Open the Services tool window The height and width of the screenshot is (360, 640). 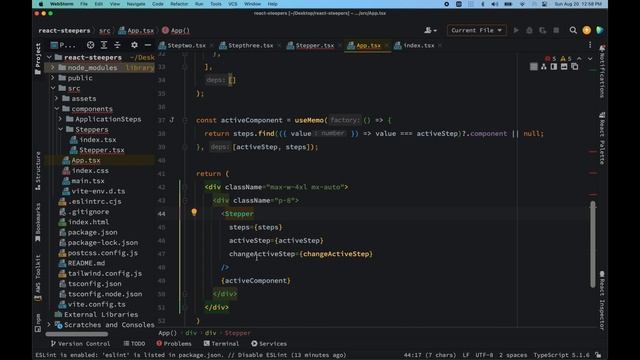269,344
